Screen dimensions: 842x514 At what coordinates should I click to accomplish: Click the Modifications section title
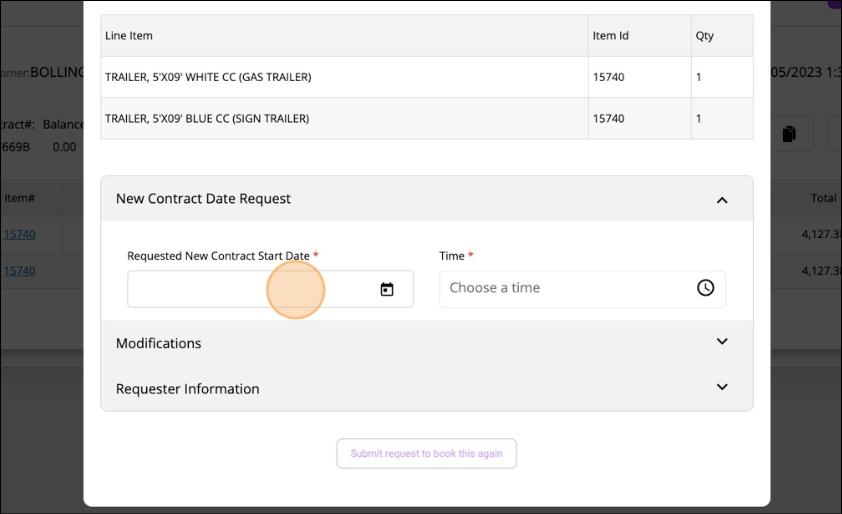tap(159, 343)
